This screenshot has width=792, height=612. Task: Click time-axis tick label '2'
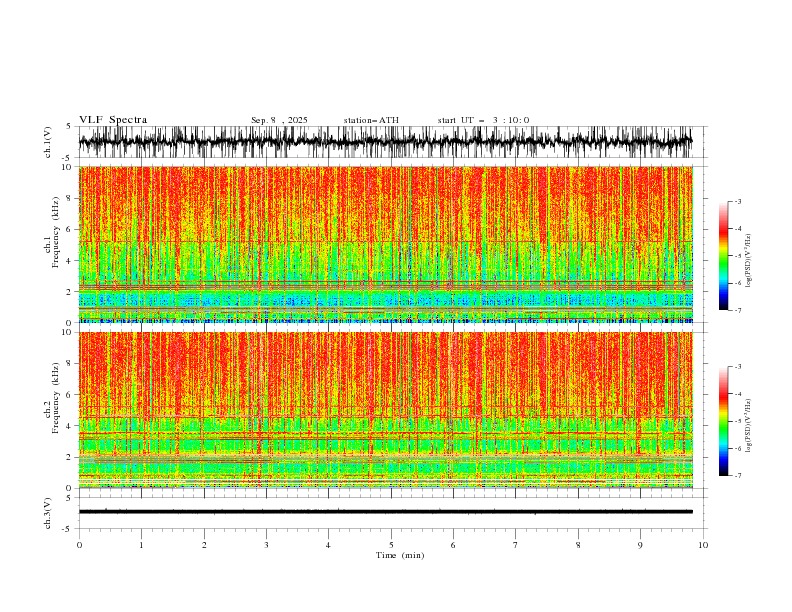[204, 545]
